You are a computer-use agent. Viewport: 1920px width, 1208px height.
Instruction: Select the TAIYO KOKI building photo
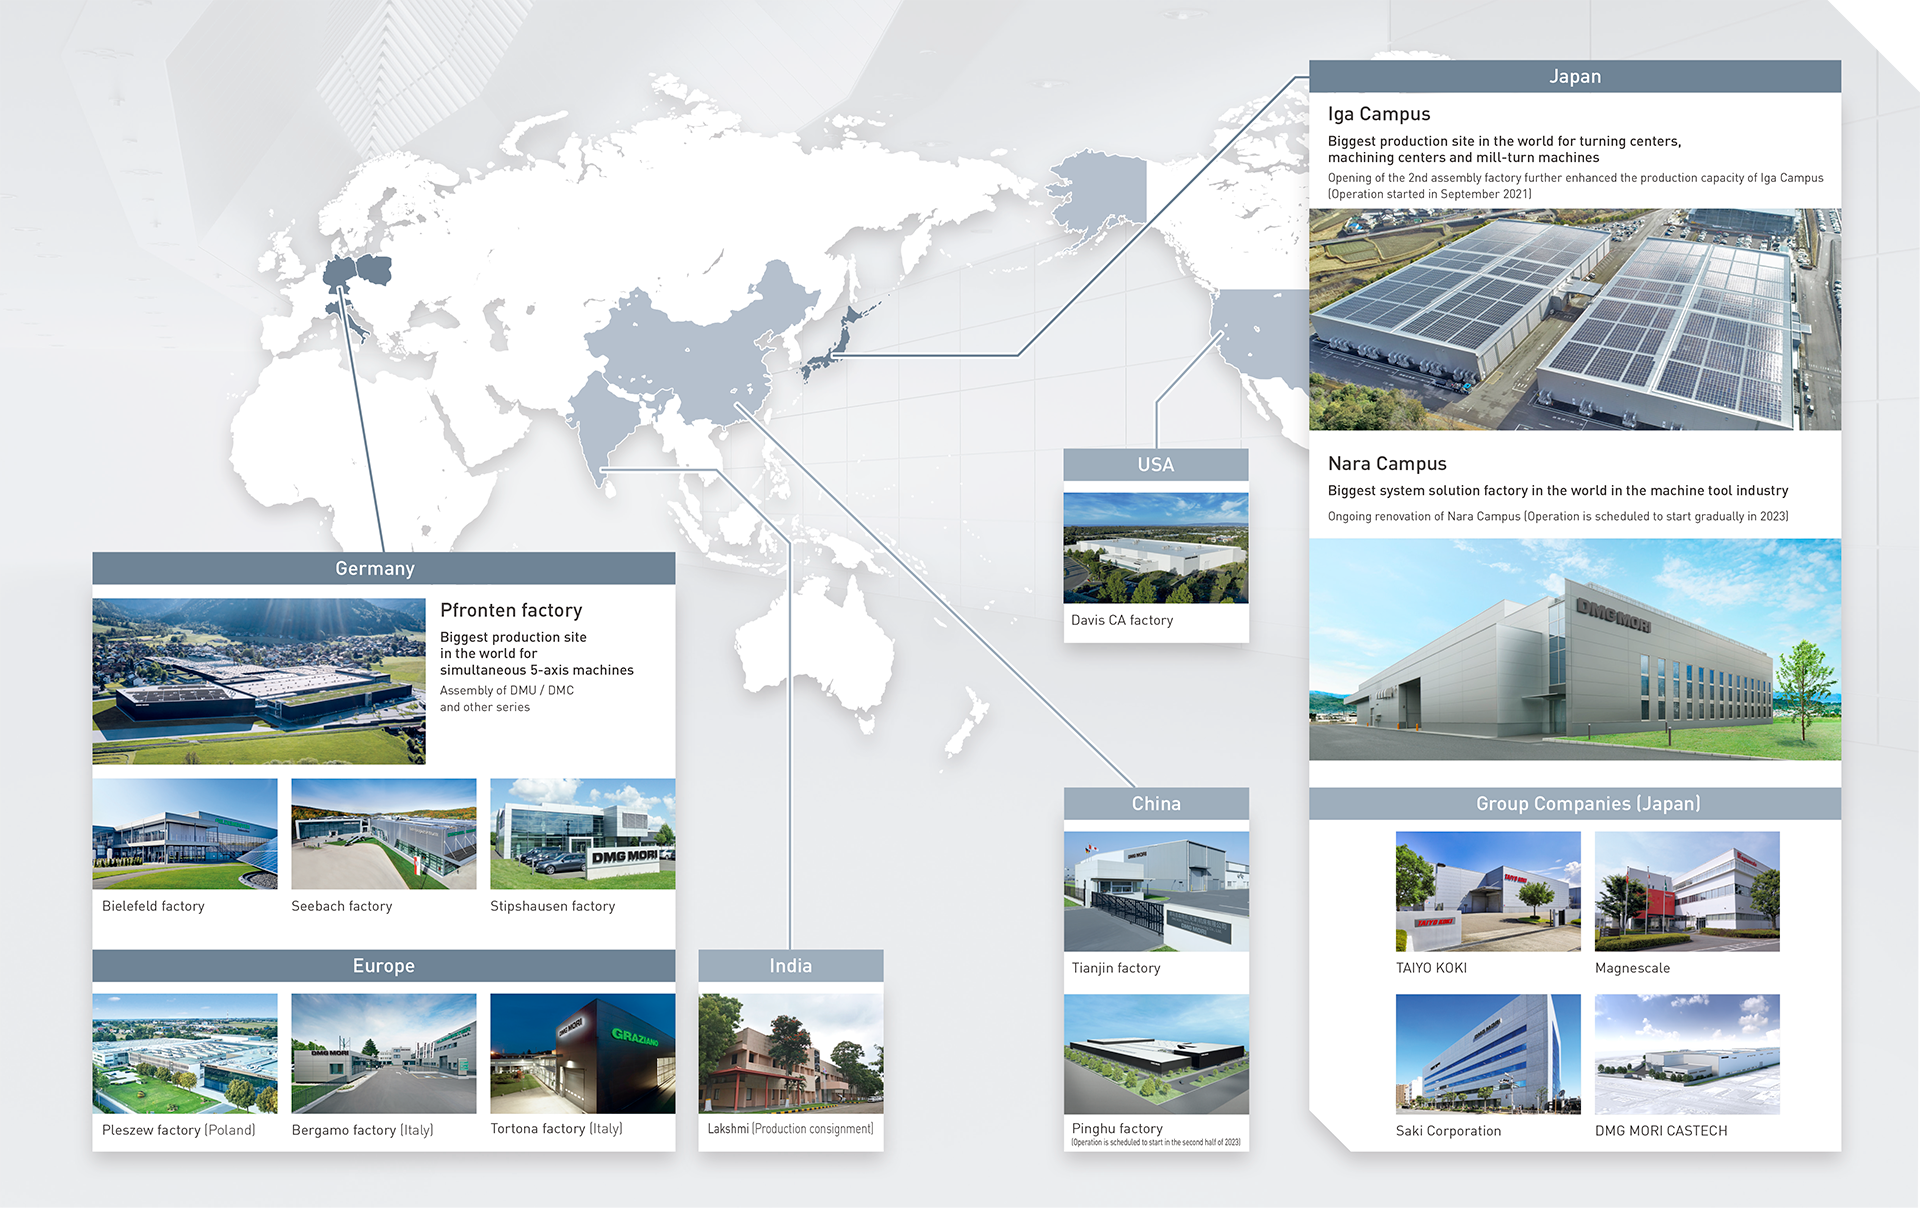pos(1488,891)
